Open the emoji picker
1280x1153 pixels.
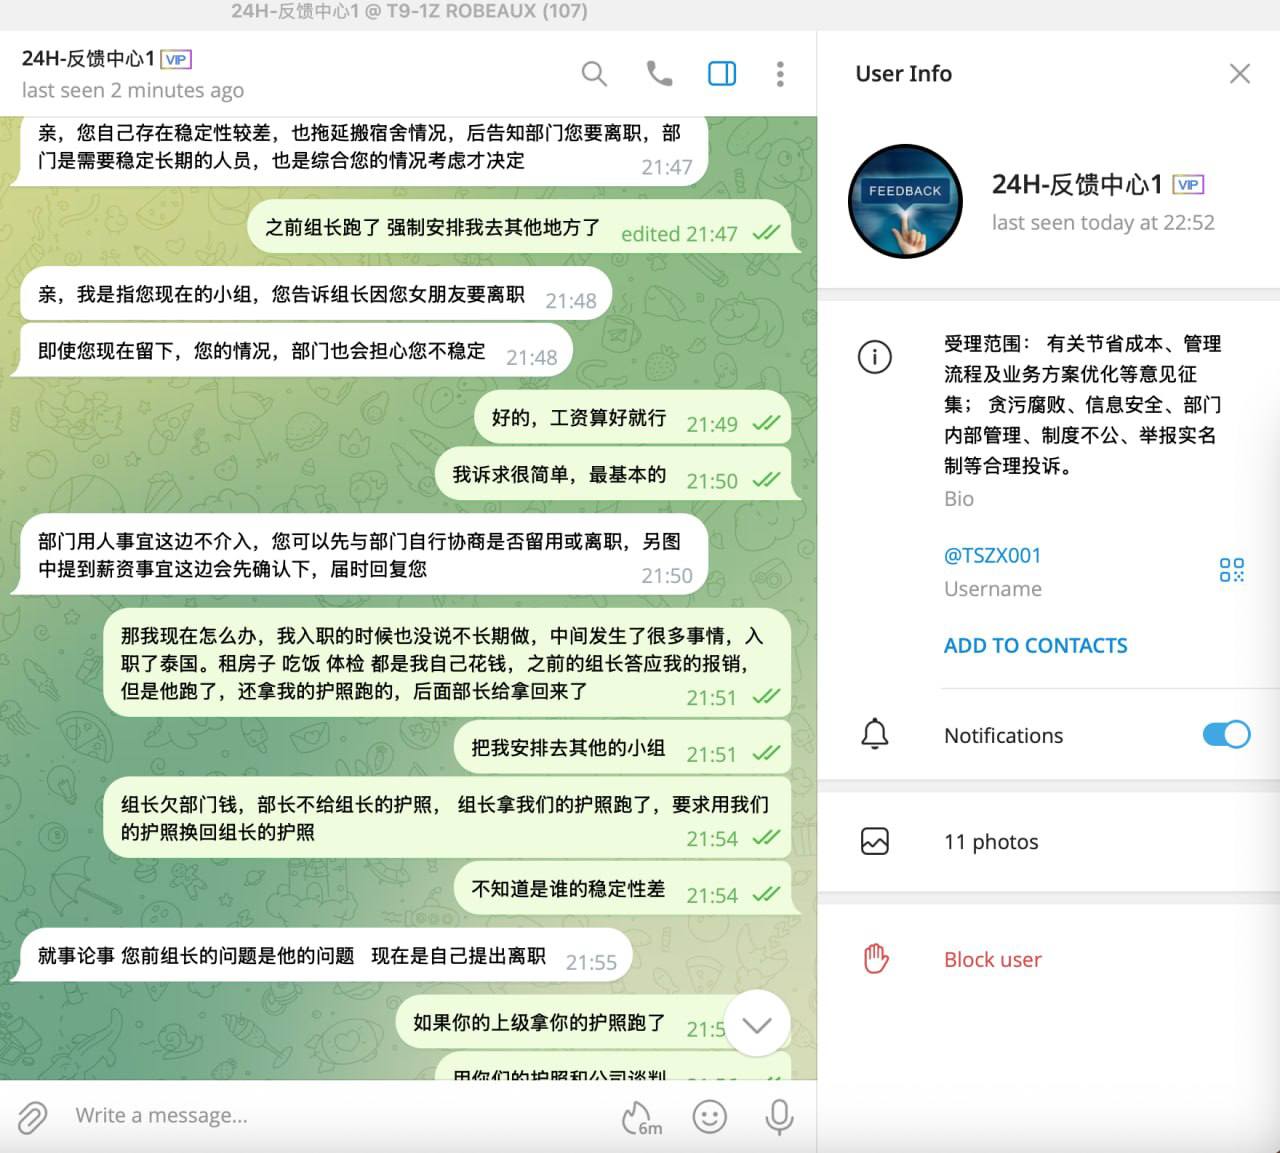coord(710,1116)
